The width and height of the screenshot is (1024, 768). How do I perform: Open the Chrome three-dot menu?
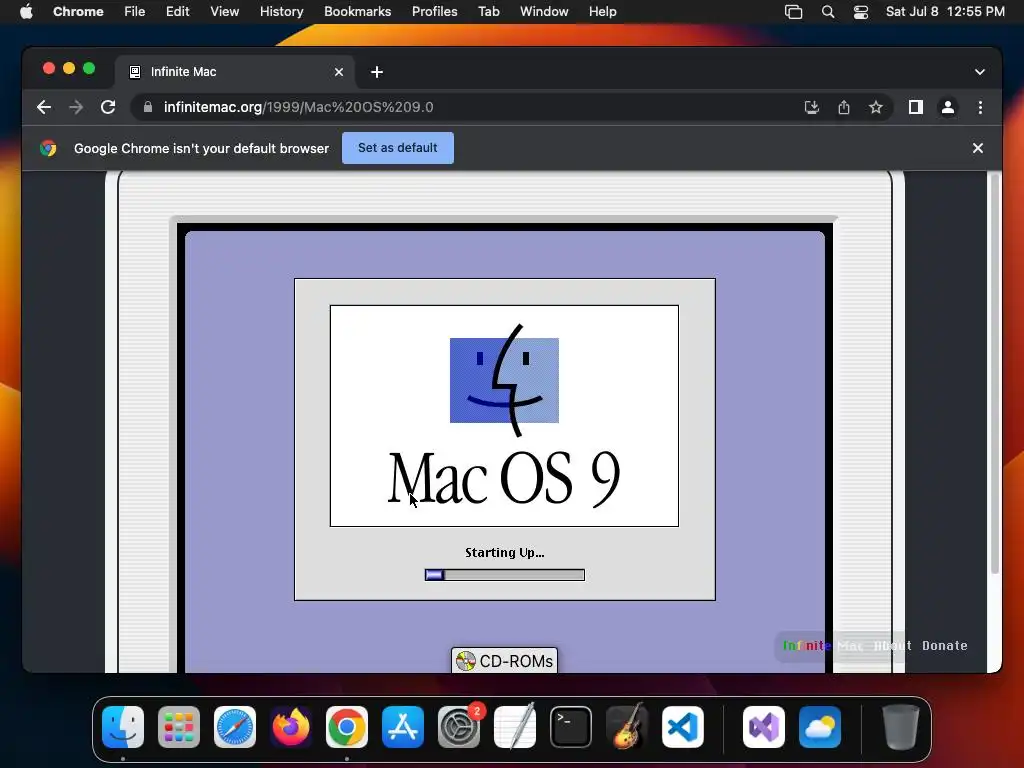[980, 107]
